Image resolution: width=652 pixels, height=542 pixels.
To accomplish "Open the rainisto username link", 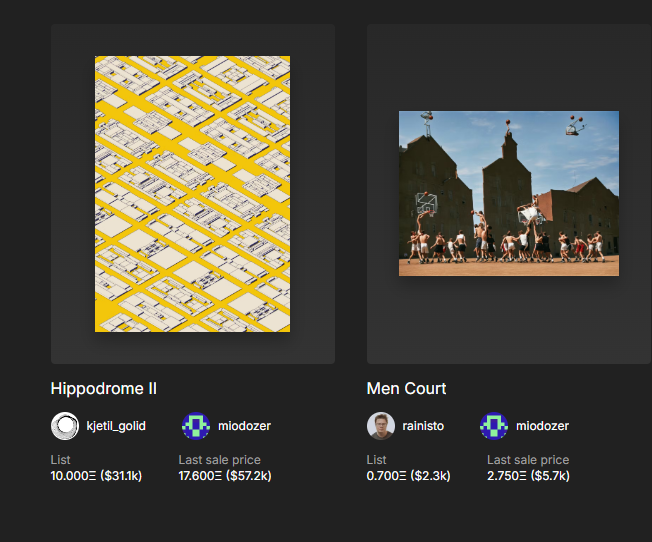I will (423, 426).
